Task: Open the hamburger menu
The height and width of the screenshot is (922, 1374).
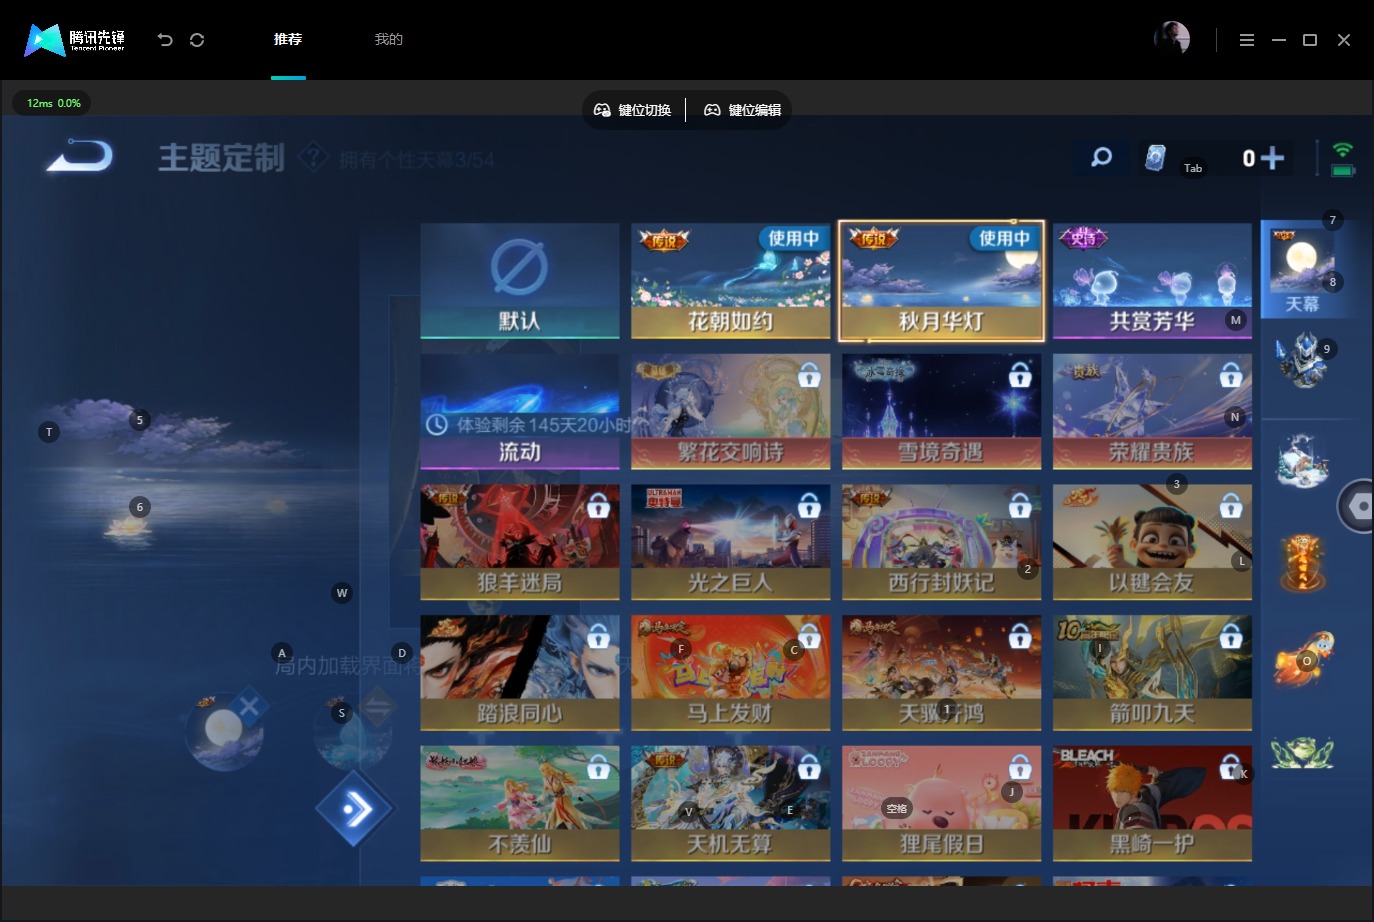Action: 1247,40
